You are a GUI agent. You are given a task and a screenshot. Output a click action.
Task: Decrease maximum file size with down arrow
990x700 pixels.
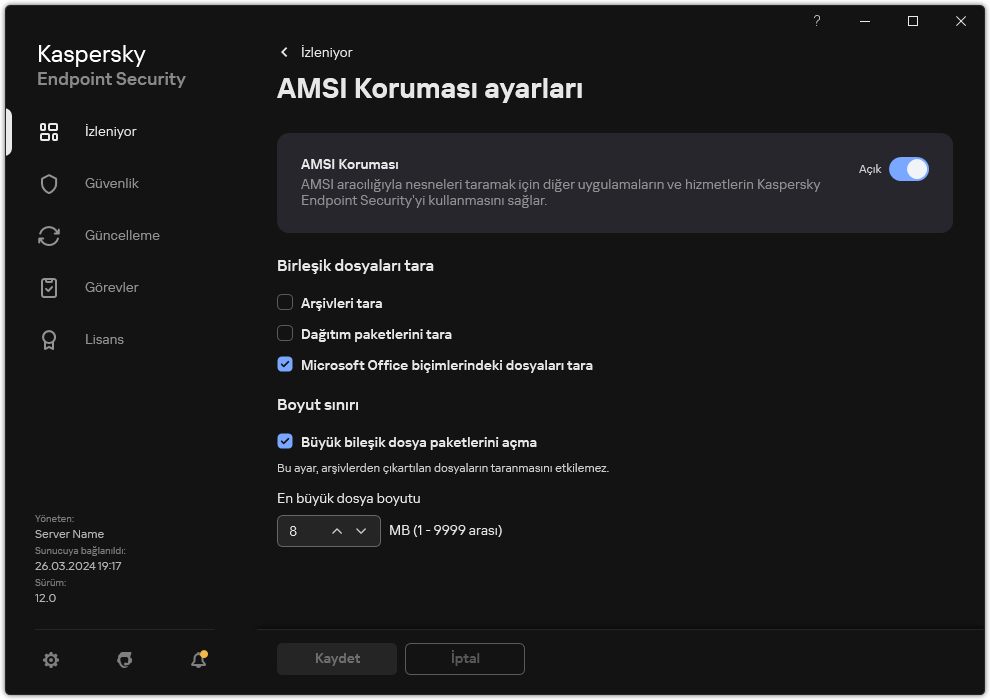pyautogui.click(x=363, y=531)
